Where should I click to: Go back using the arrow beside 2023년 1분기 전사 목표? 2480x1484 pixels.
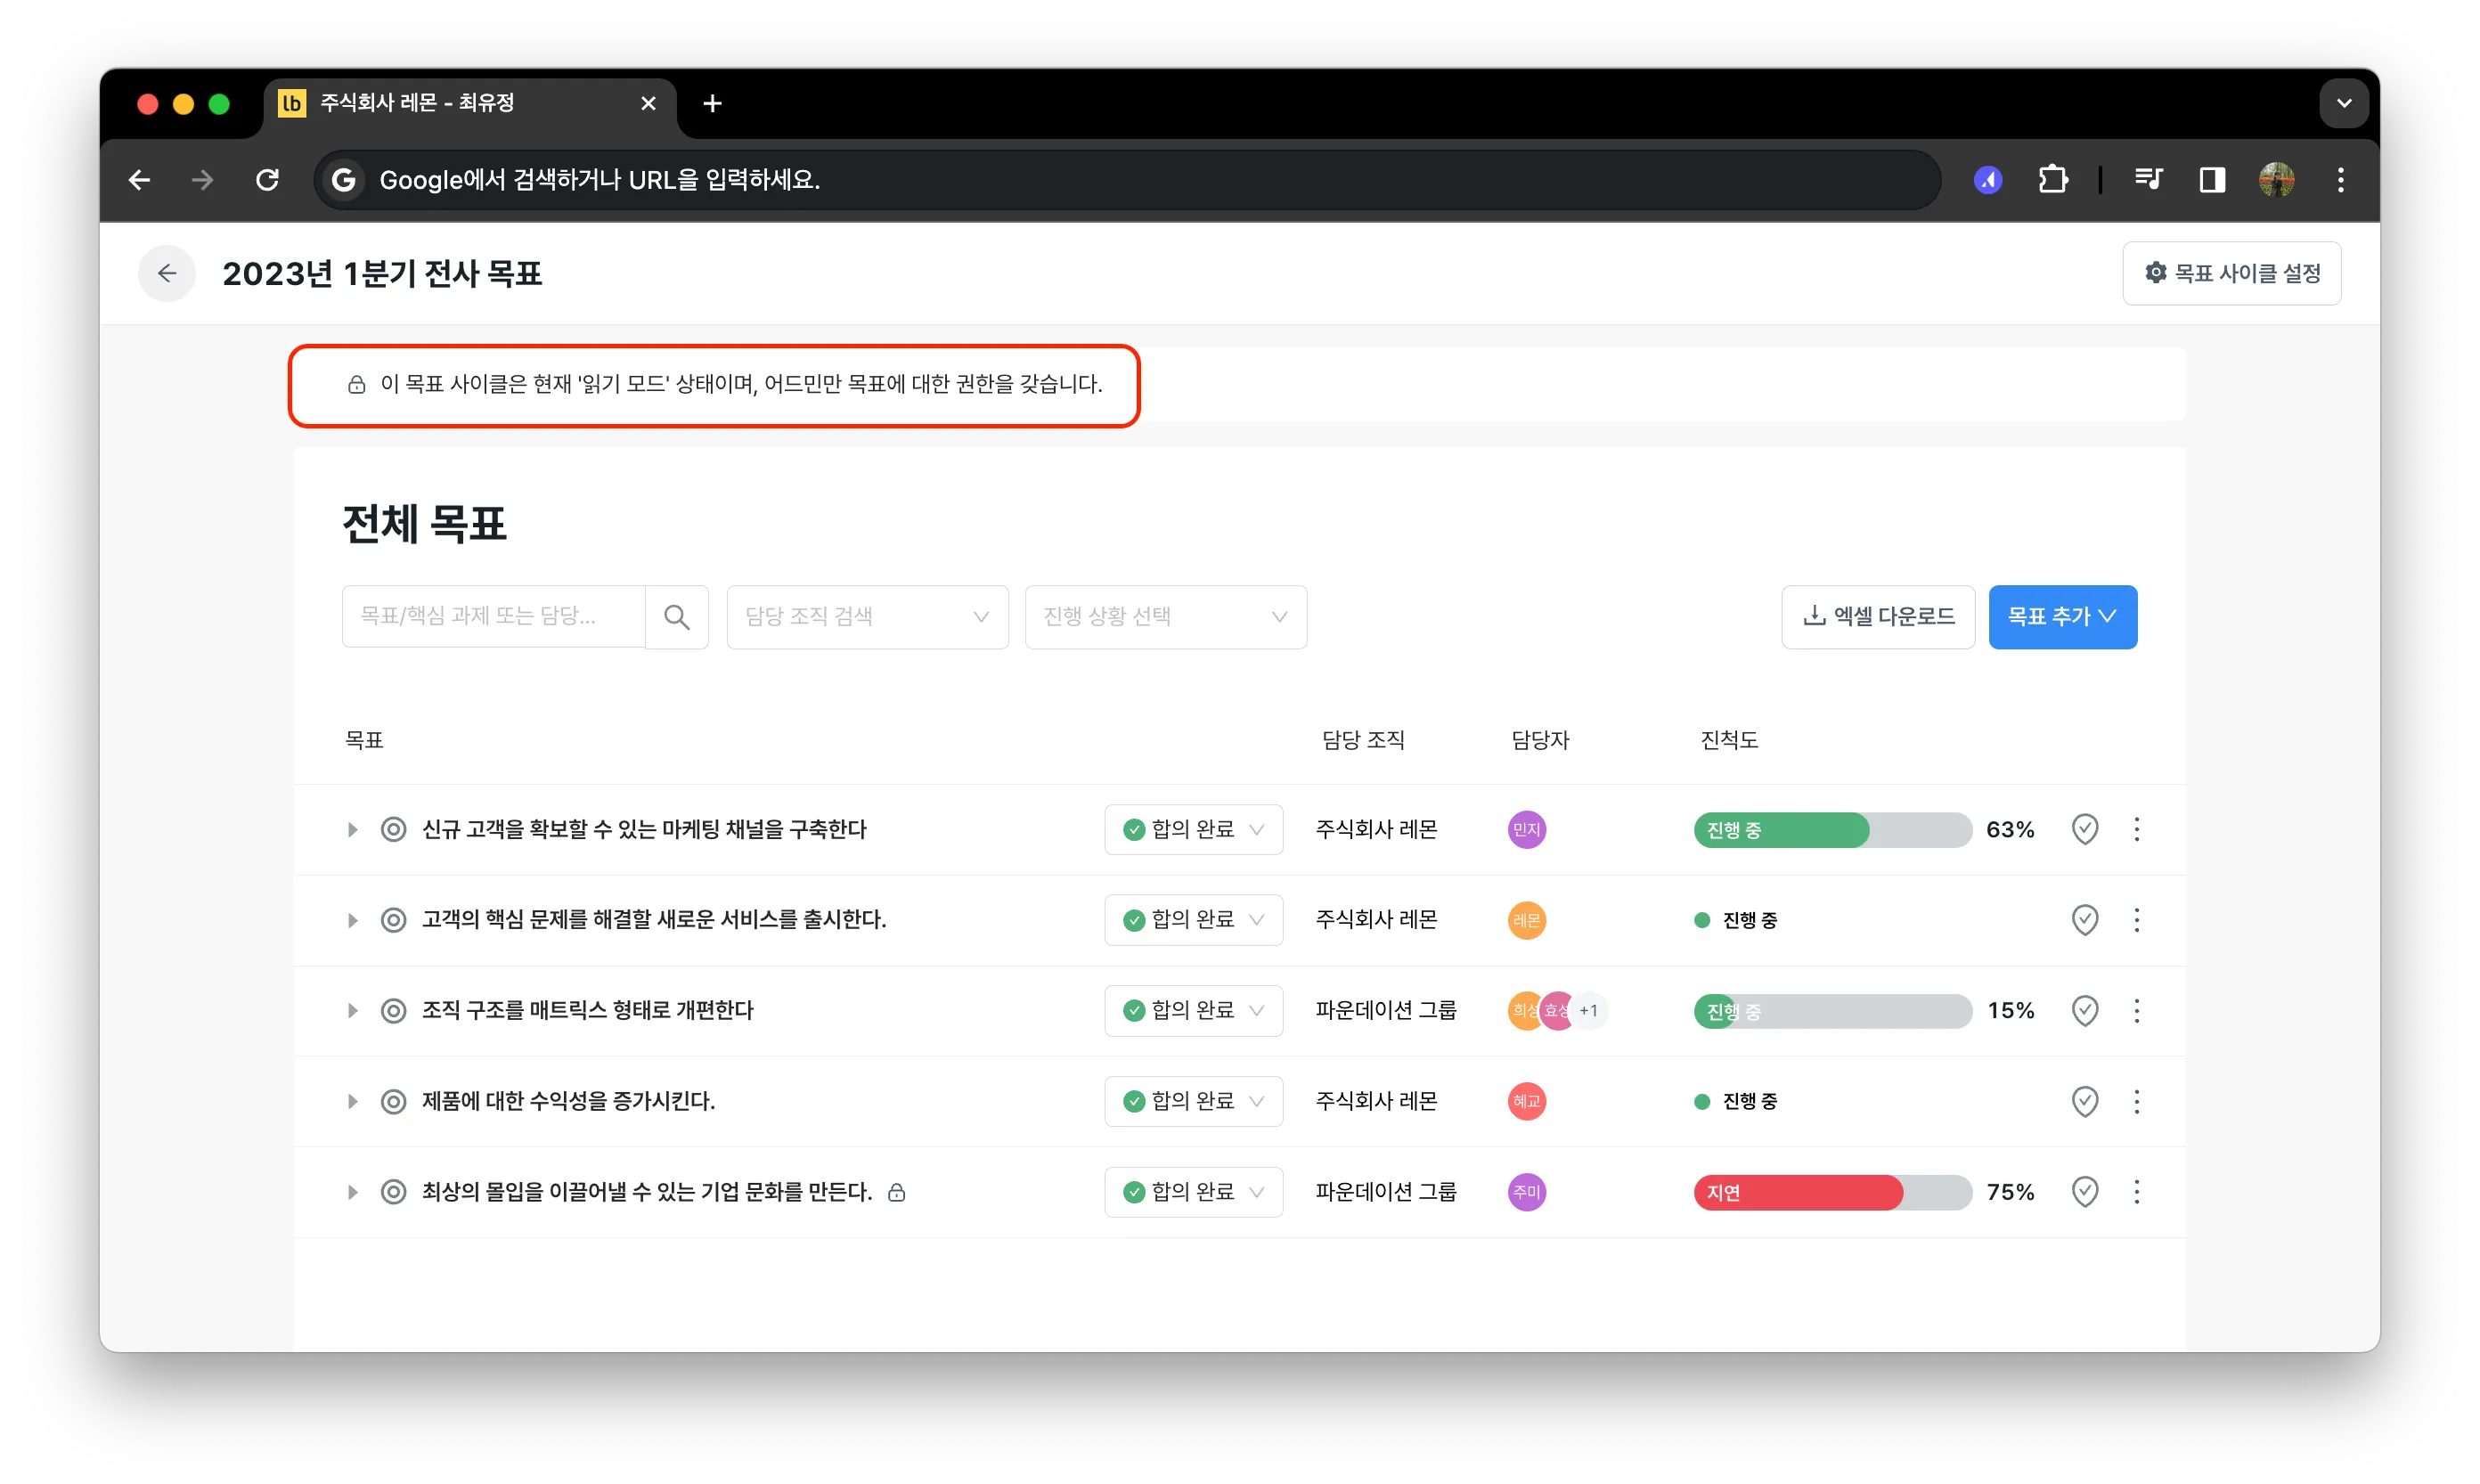point(167,273)
